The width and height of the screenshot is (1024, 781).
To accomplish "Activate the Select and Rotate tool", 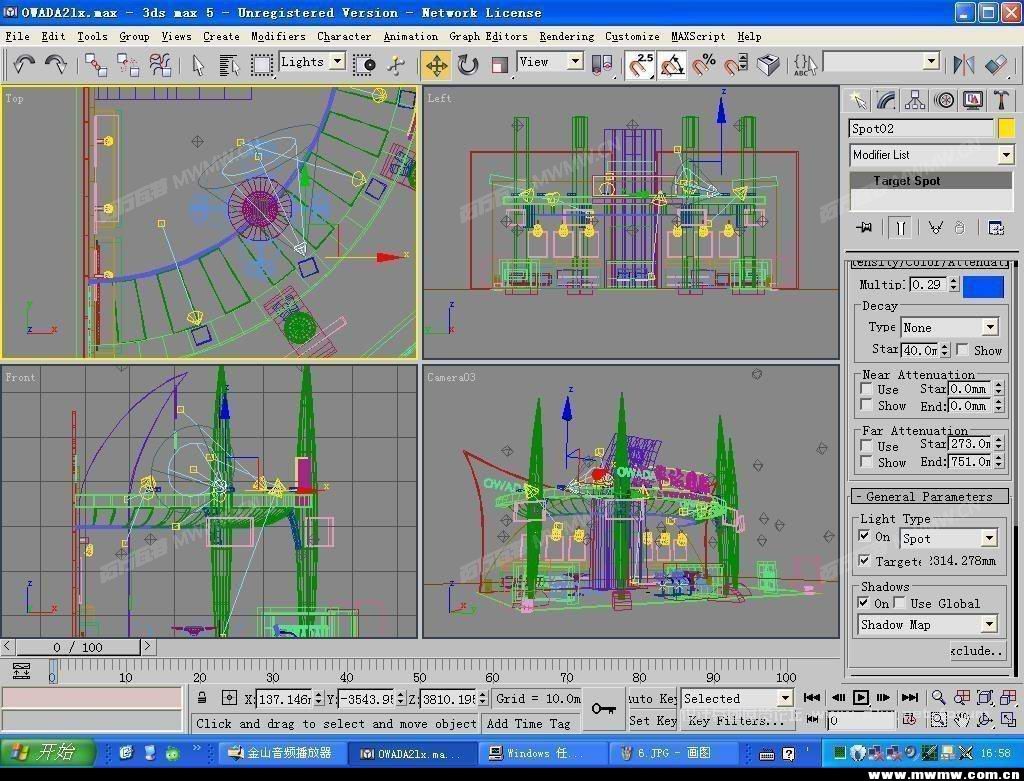I will (468, 65).
